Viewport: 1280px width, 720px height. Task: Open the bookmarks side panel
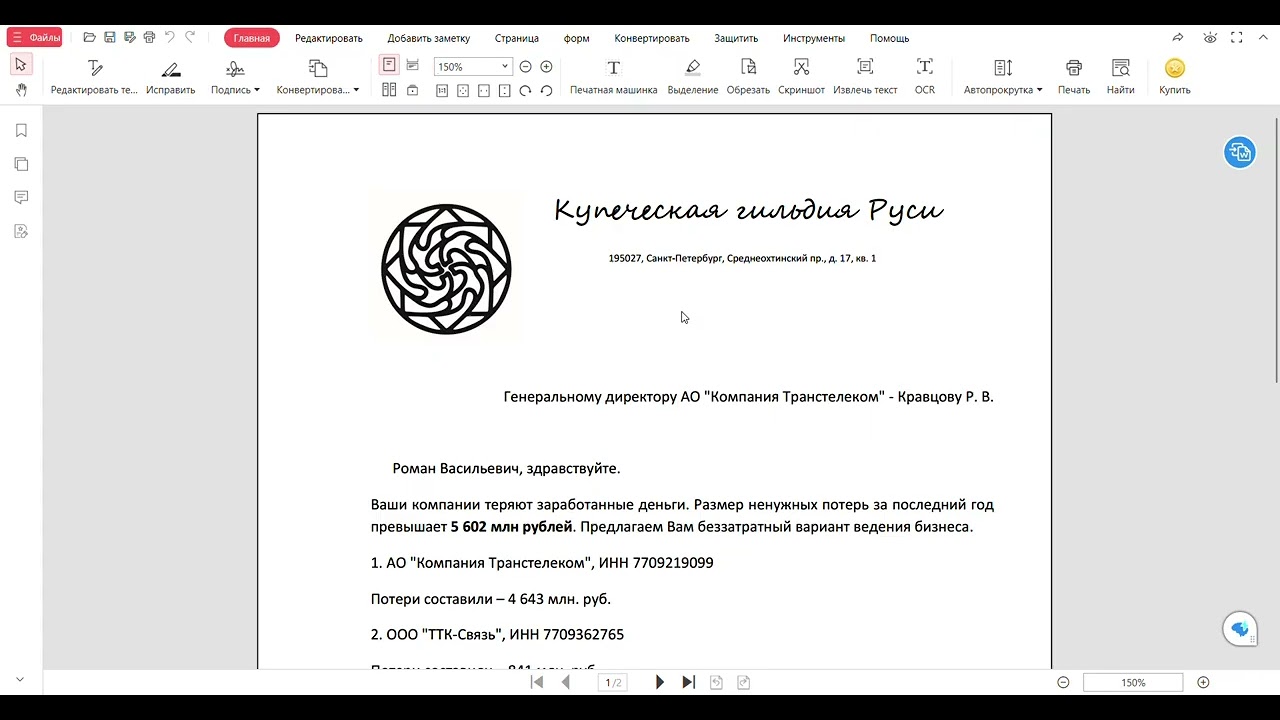point(21,131)
